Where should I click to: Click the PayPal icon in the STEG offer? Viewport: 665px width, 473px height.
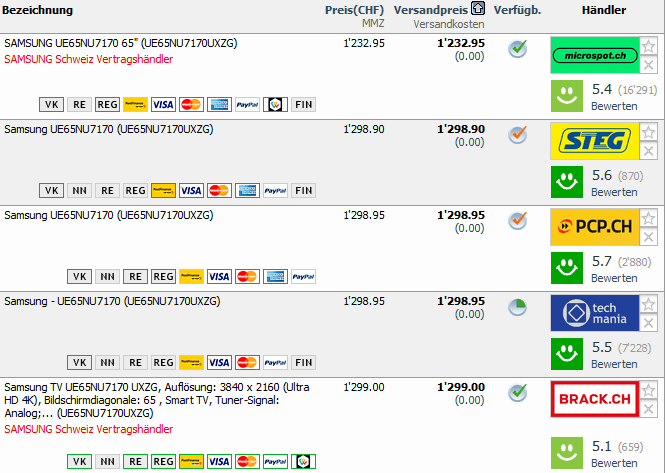(x=276, y=190)
